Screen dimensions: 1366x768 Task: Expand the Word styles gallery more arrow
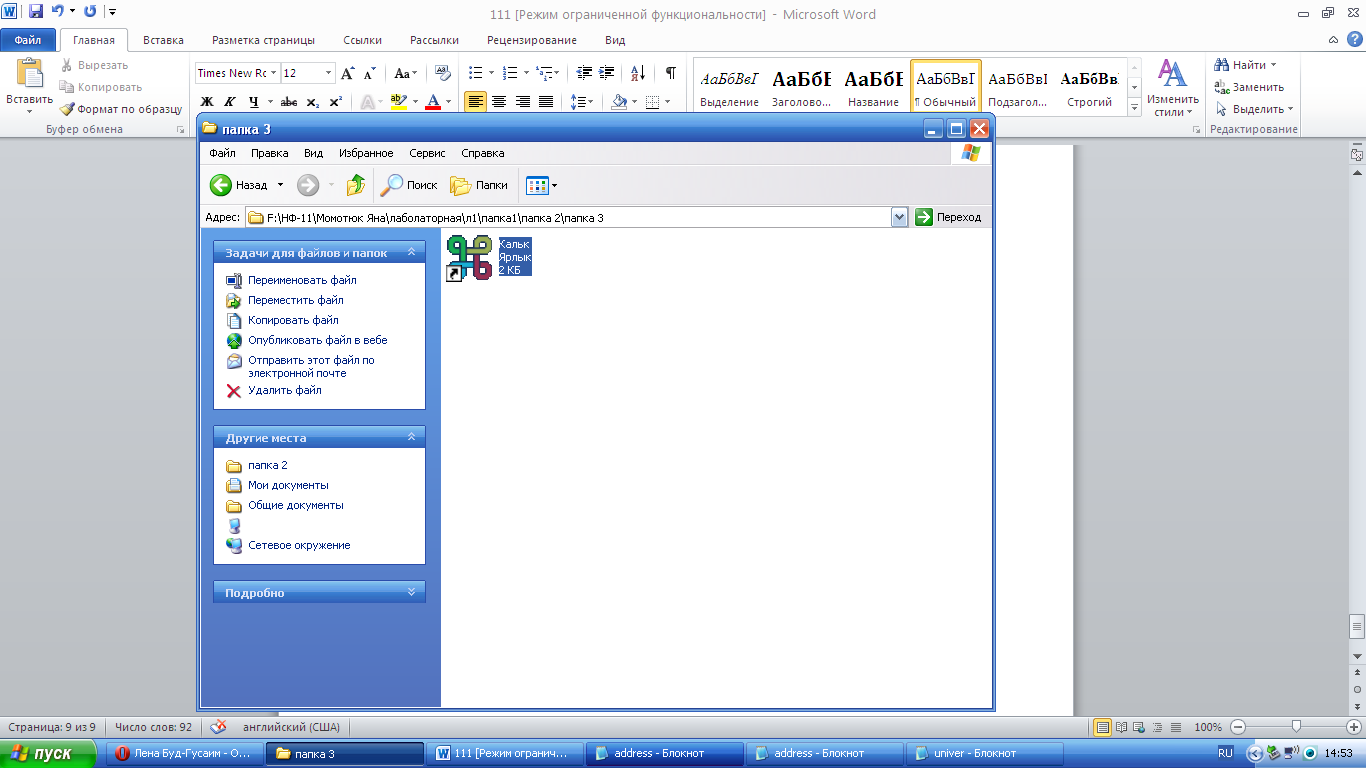[1134, 106]
